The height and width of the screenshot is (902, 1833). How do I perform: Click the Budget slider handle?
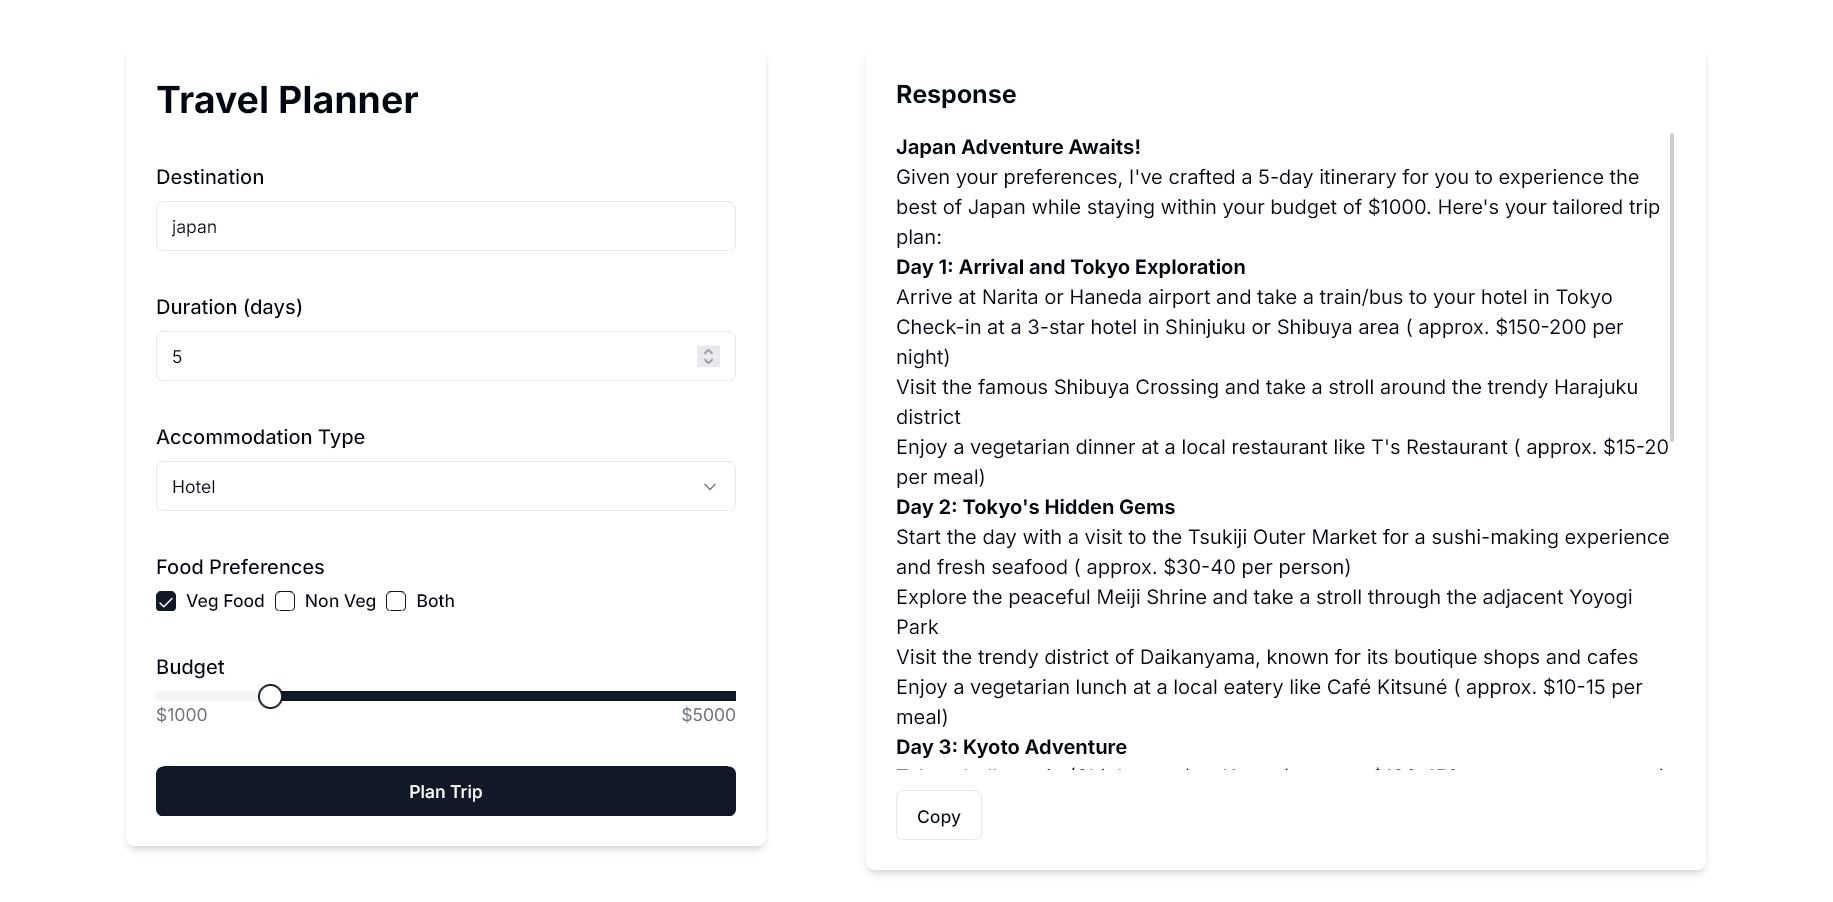point(270,696)
